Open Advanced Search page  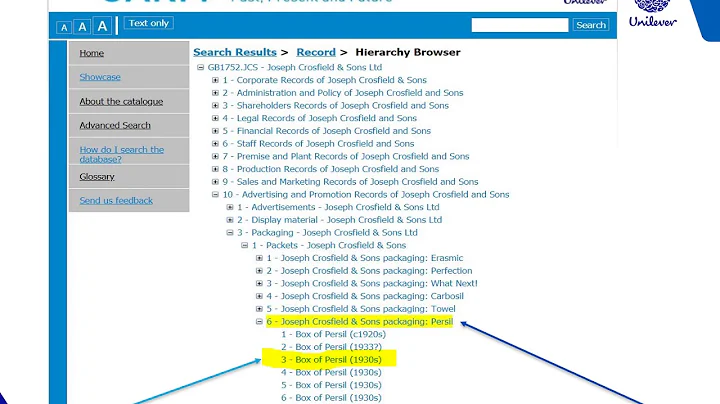(115, 125)
